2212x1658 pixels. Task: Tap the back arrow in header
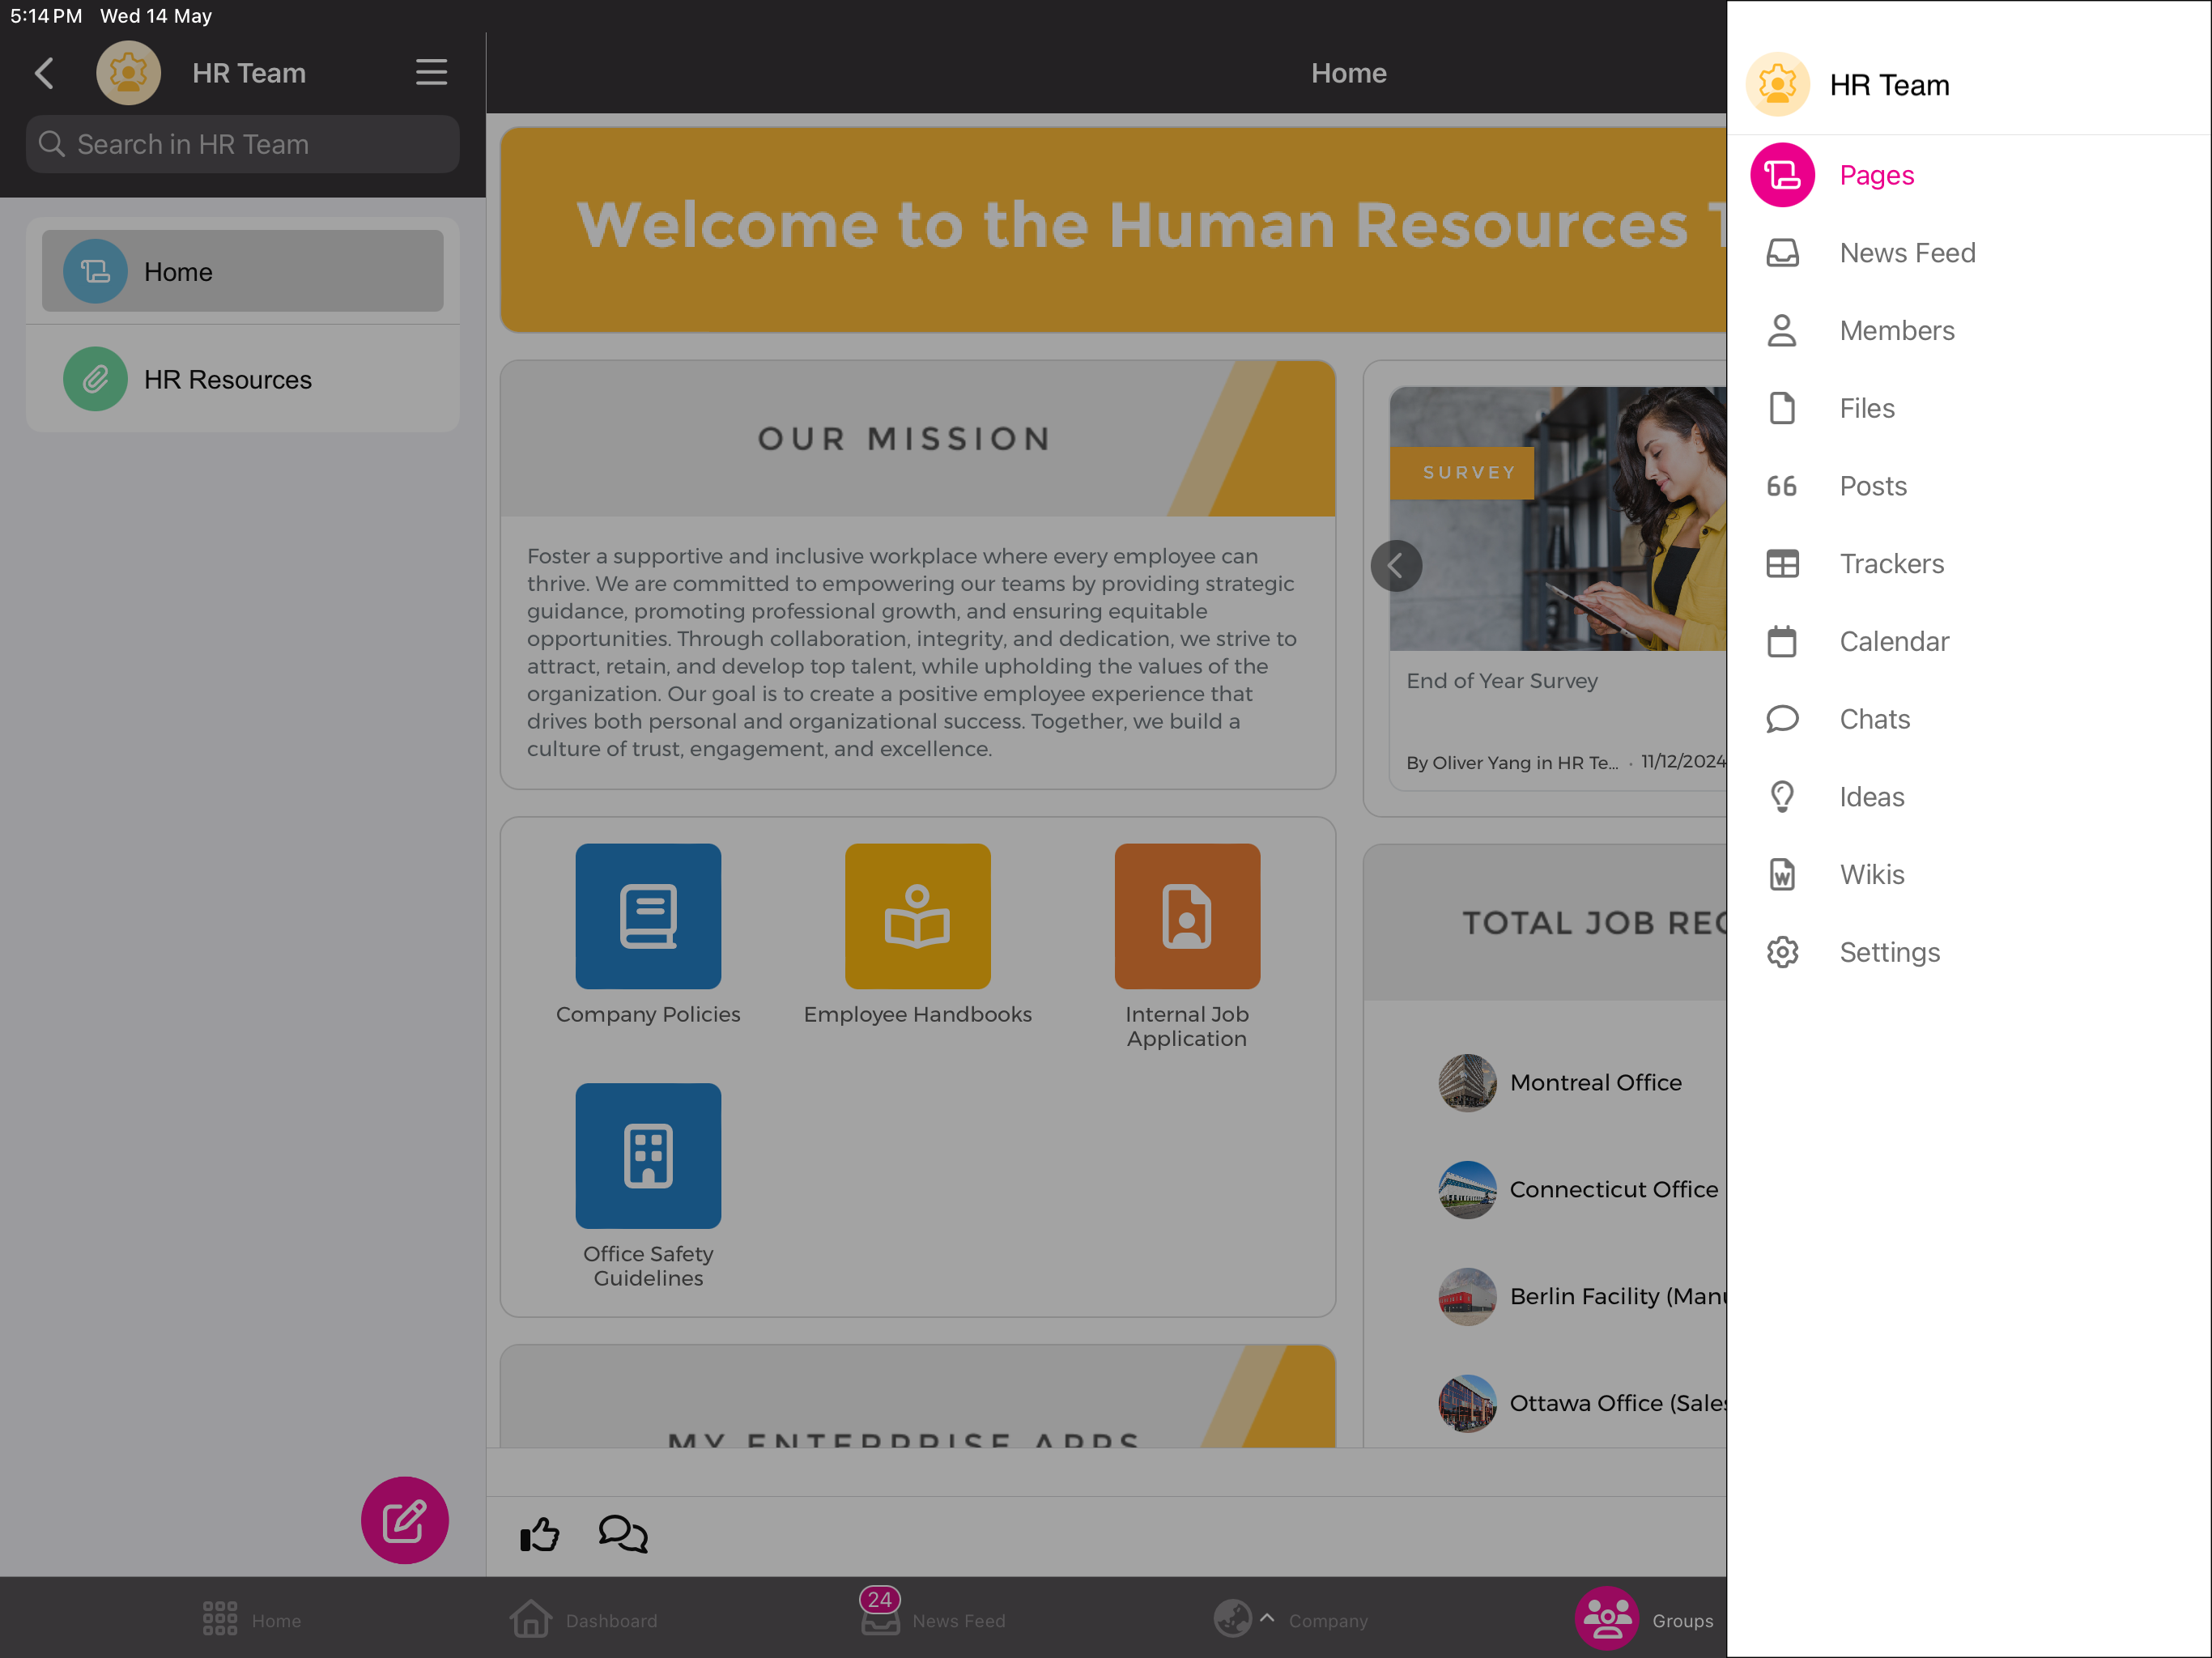tap(44, 73)
